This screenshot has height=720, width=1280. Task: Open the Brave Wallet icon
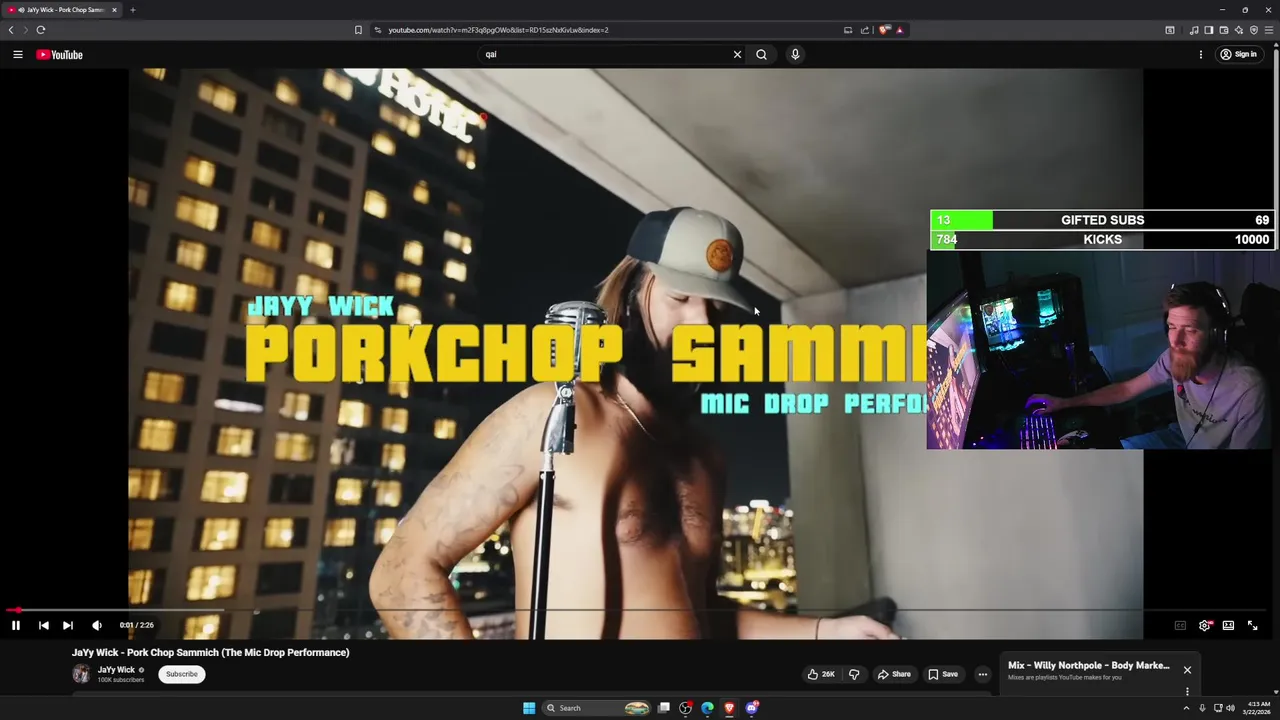click(1224, 30)
